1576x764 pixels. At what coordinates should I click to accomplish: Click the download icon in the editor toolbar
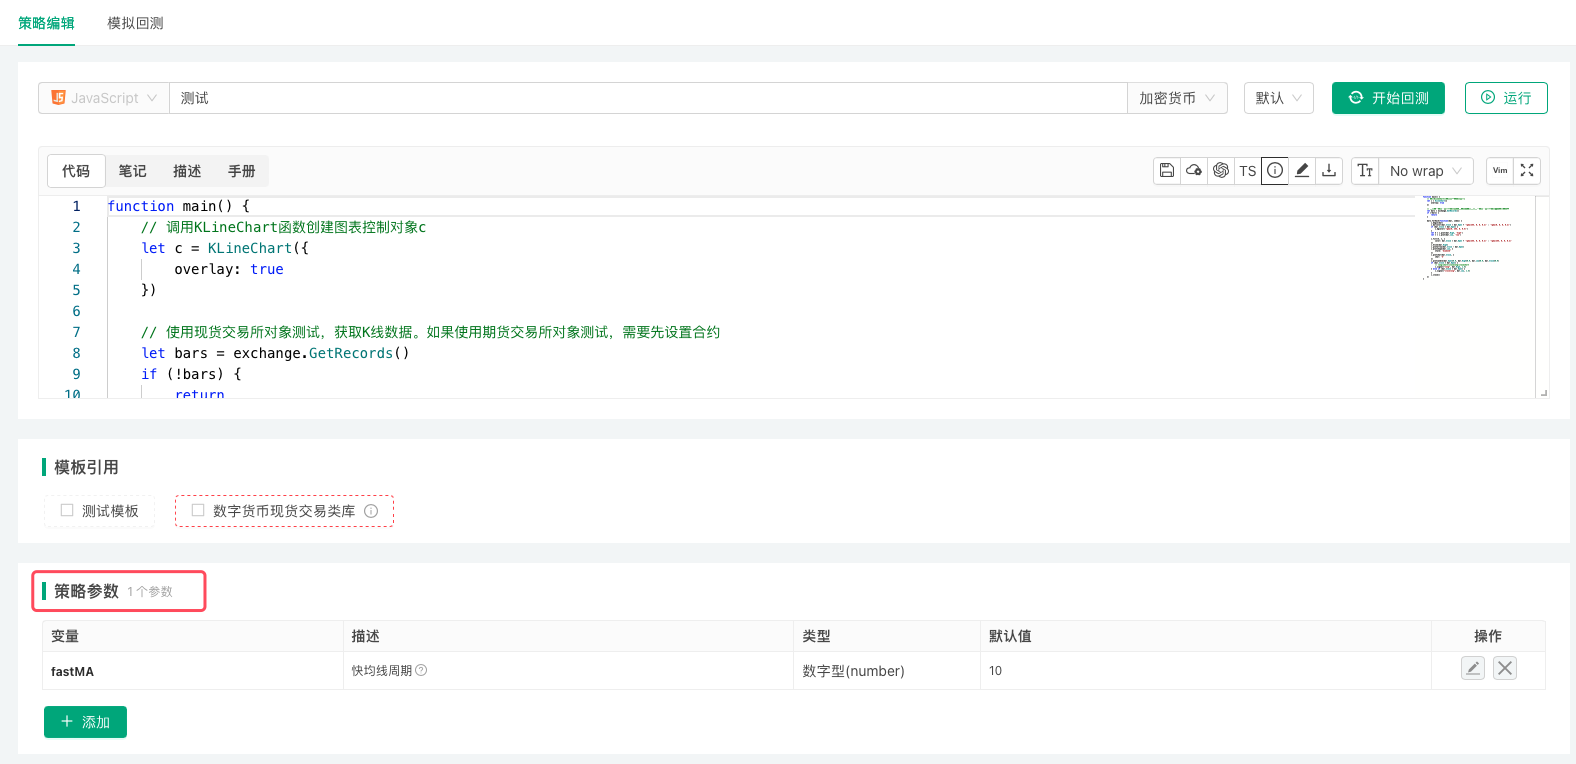[x=1329, y=171]
